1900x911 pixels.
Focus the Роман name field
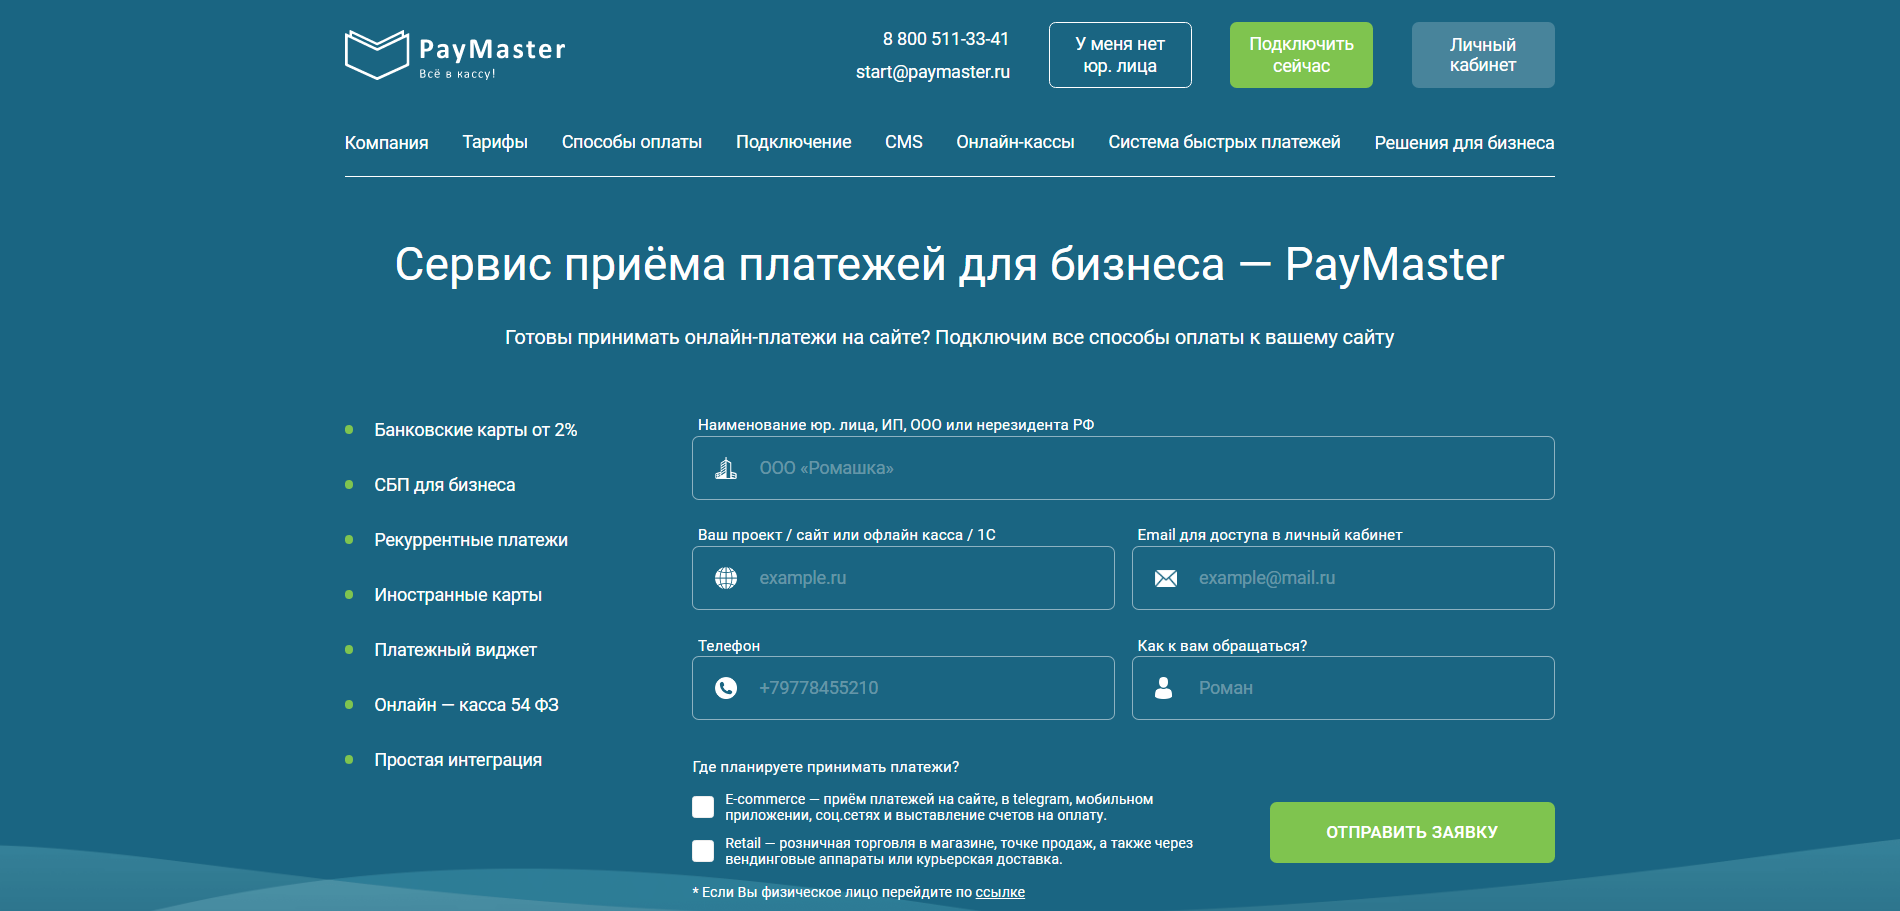point(1343,688)
